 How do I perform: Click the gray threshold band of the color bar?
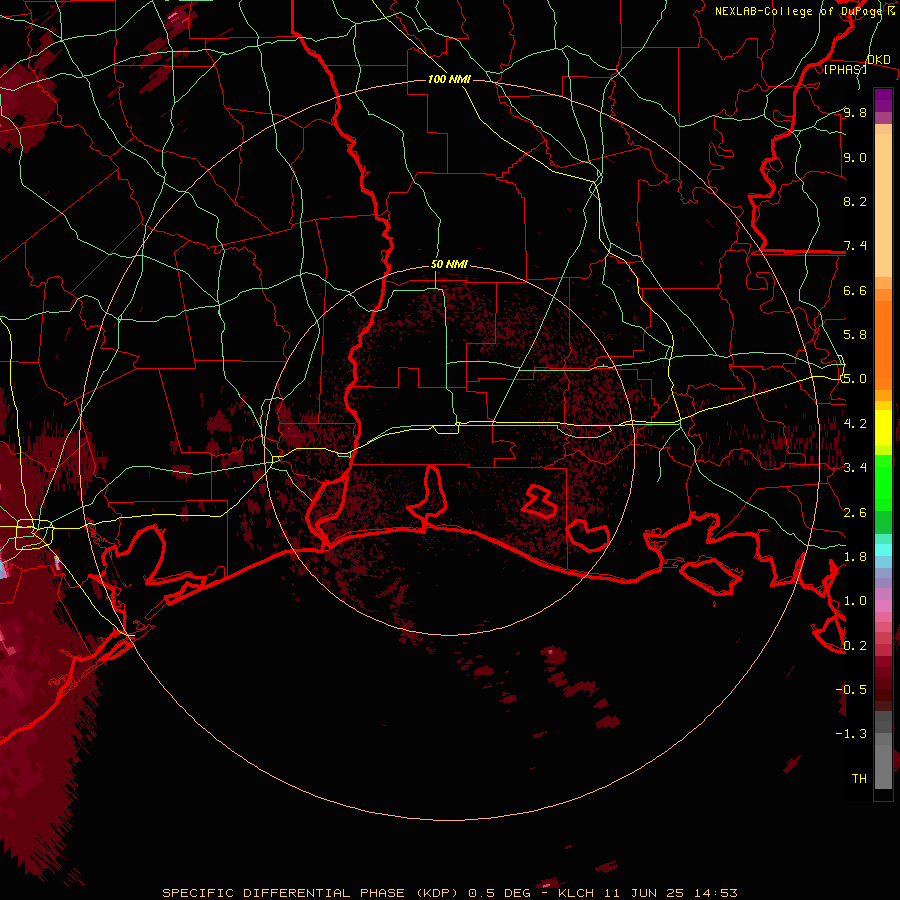coord(883,750)
